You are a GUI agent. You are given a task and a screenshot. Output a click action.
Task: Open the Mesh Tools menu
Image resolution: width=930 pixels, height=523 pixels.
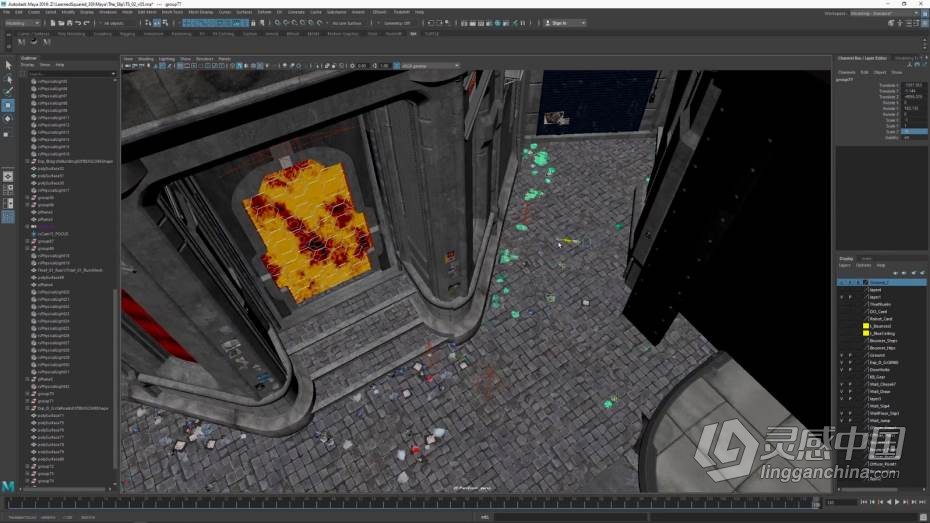[173, 12]
